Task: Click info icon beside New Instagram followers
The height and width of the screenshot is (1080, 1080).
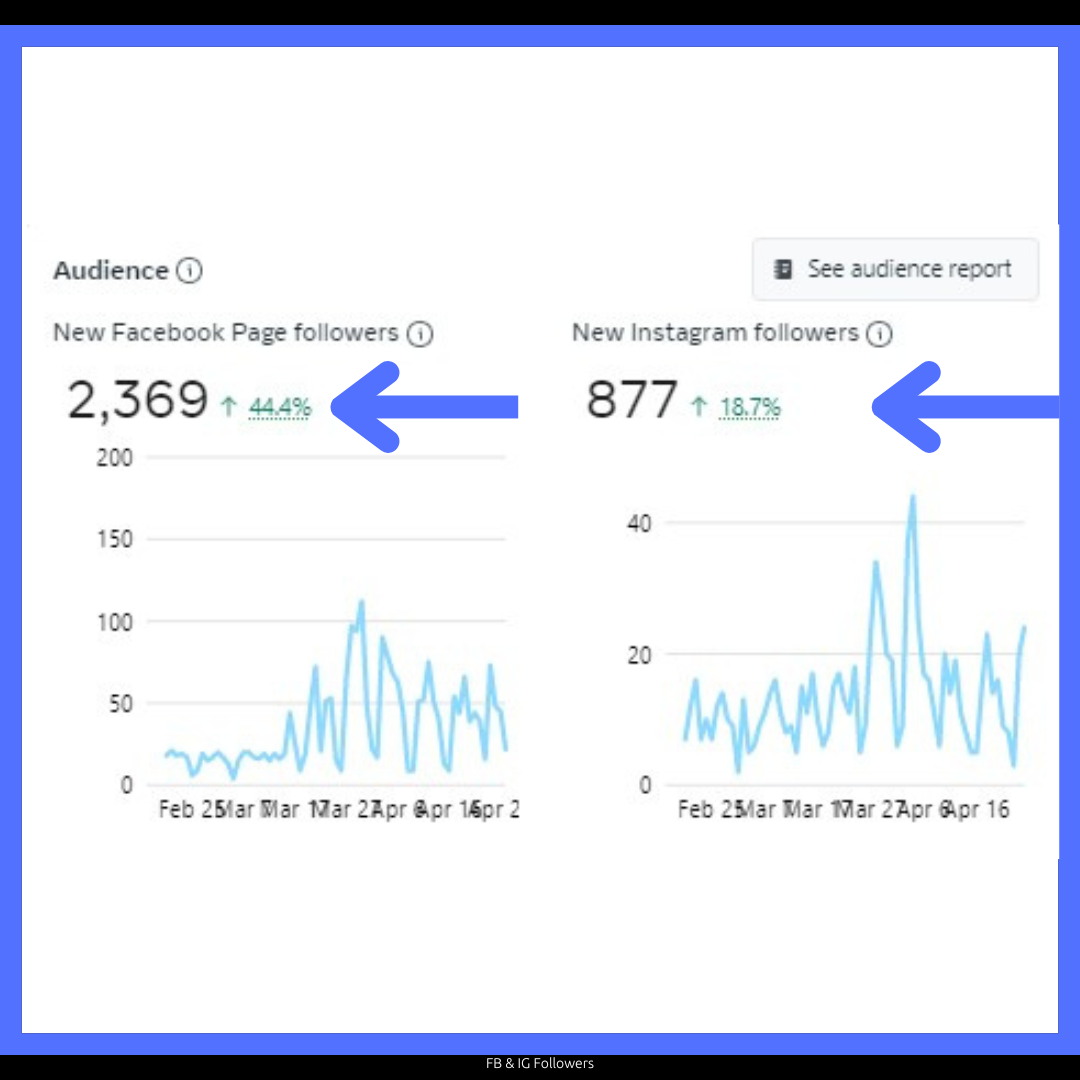Action: (x=879, y=334)
